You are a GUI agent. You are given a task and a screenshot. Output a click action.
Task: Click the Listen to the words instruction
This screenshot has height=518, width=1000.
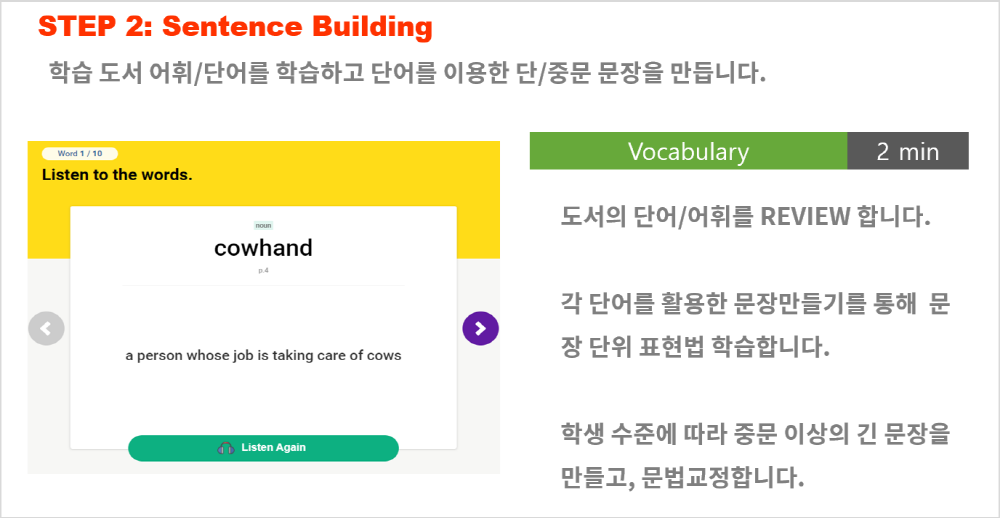click(x=117, y=175)
